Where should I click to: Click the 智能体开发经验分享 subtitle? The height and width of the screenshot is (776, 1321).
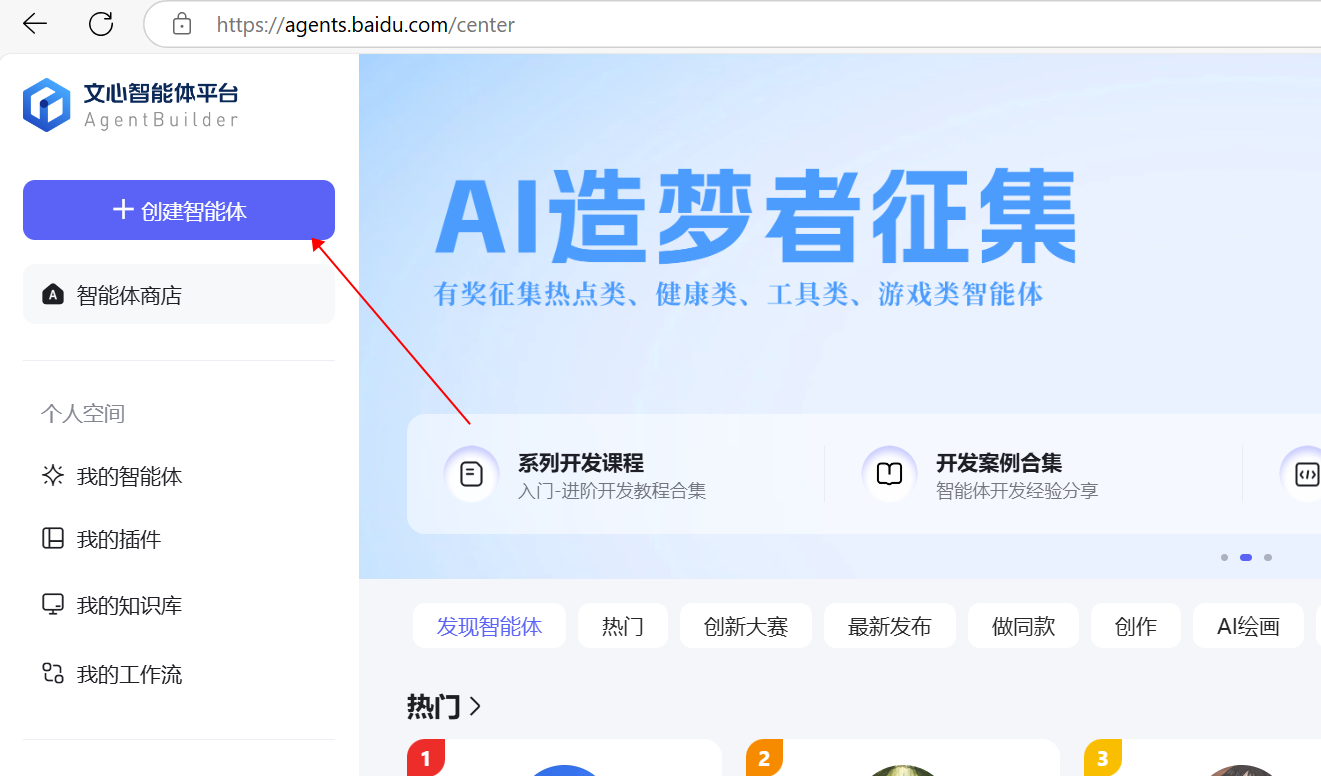1017,491
